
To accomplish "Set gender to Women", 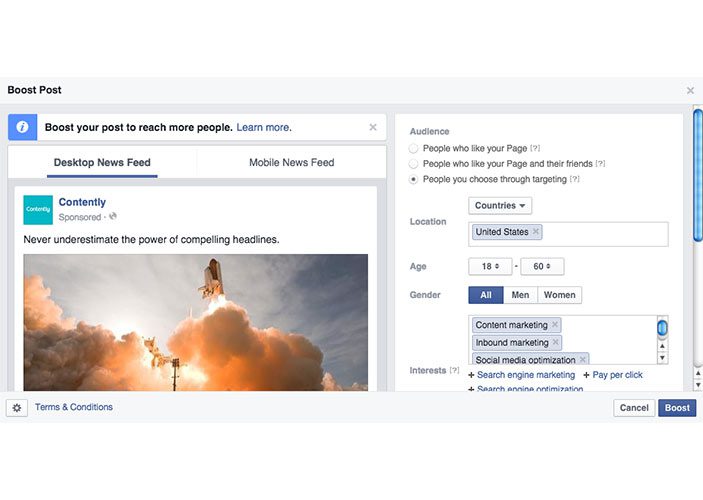I will (560, 295).
